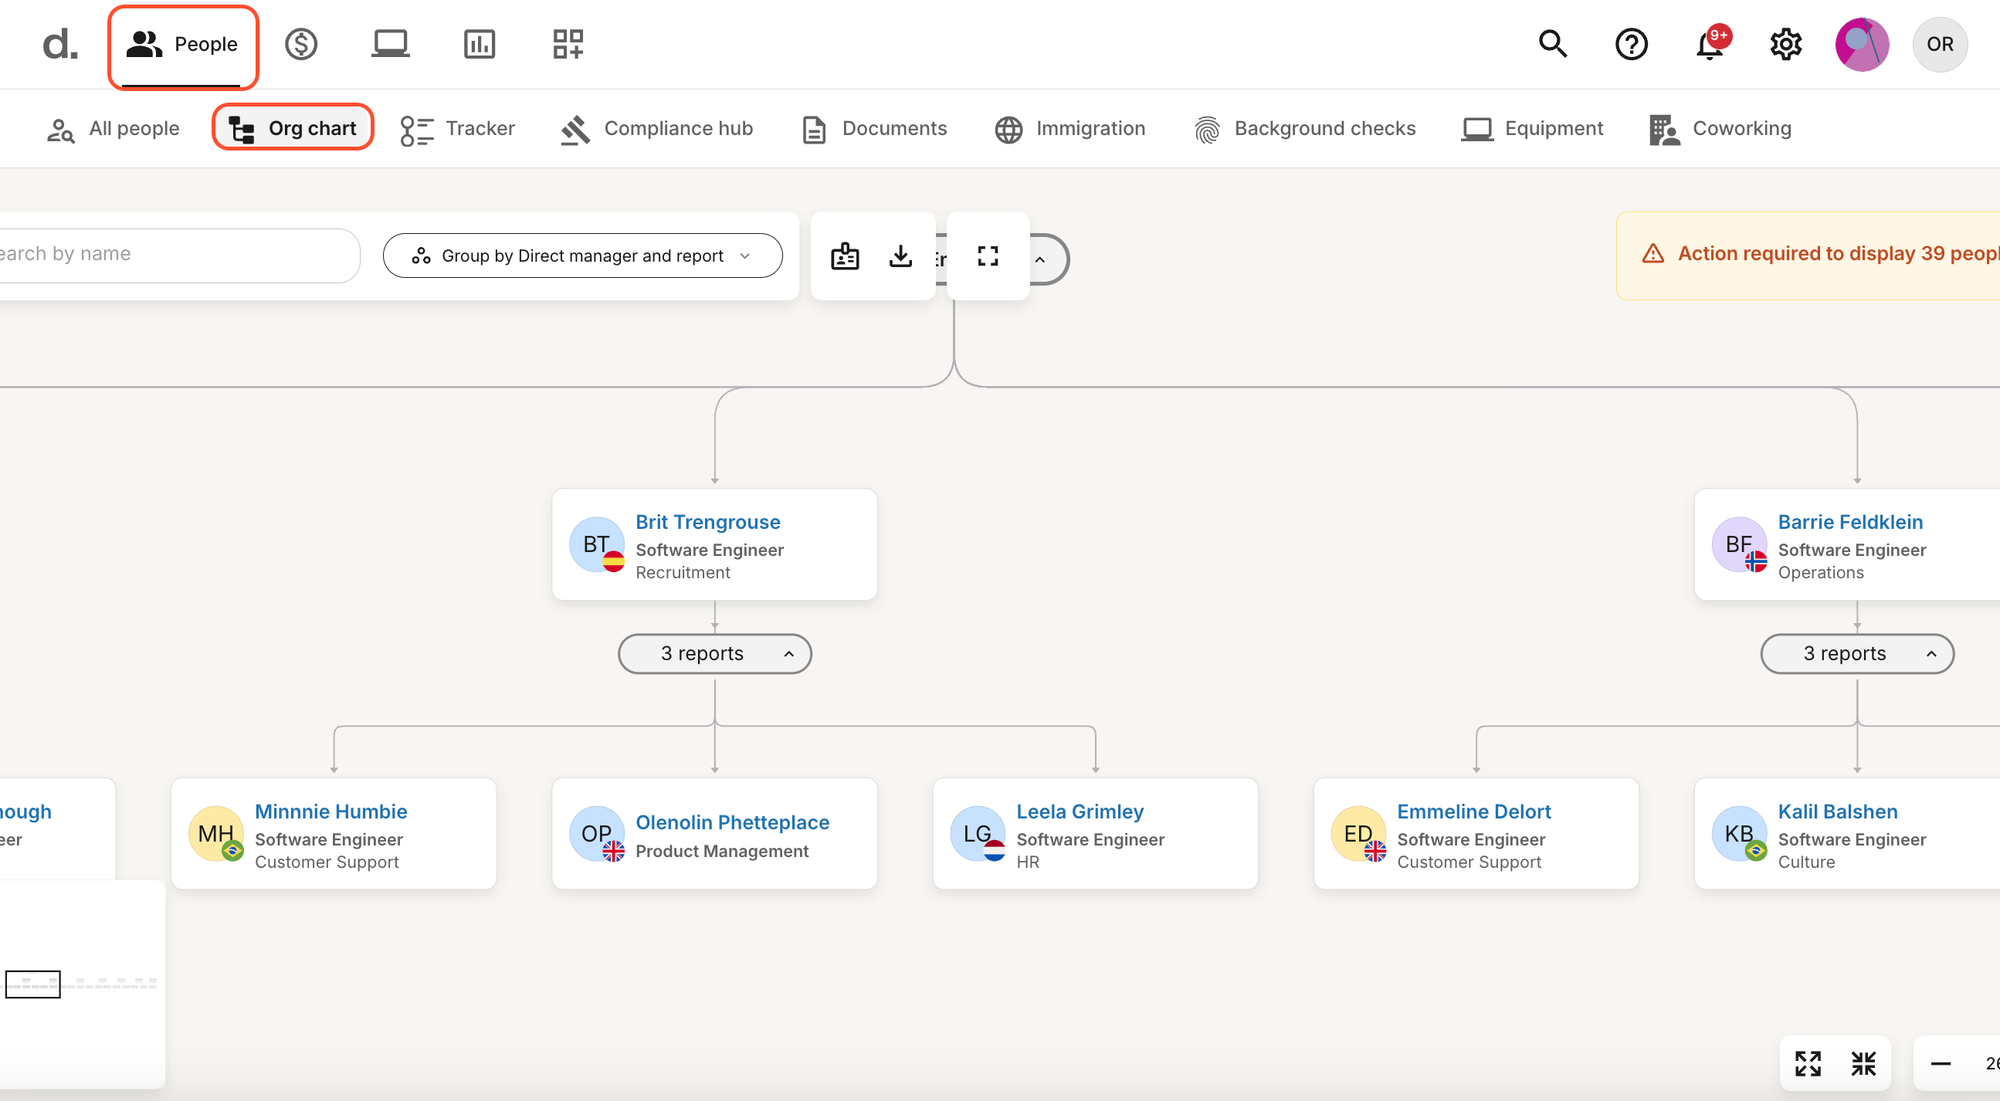Collapse Barrie Feldklein's 3 reports
Viewport: 2000px width, 1101px height.
(1857, 654)
